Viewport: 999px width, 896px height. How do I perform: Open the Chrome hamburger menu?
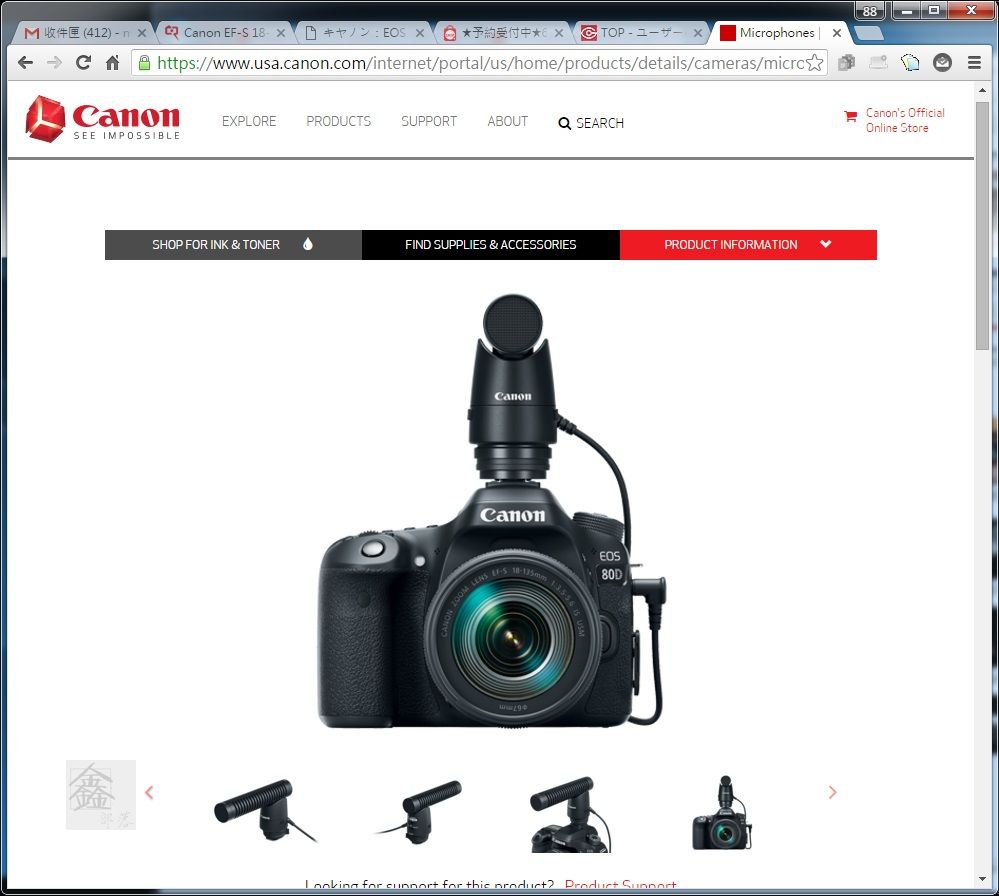[x=974, y=62]
